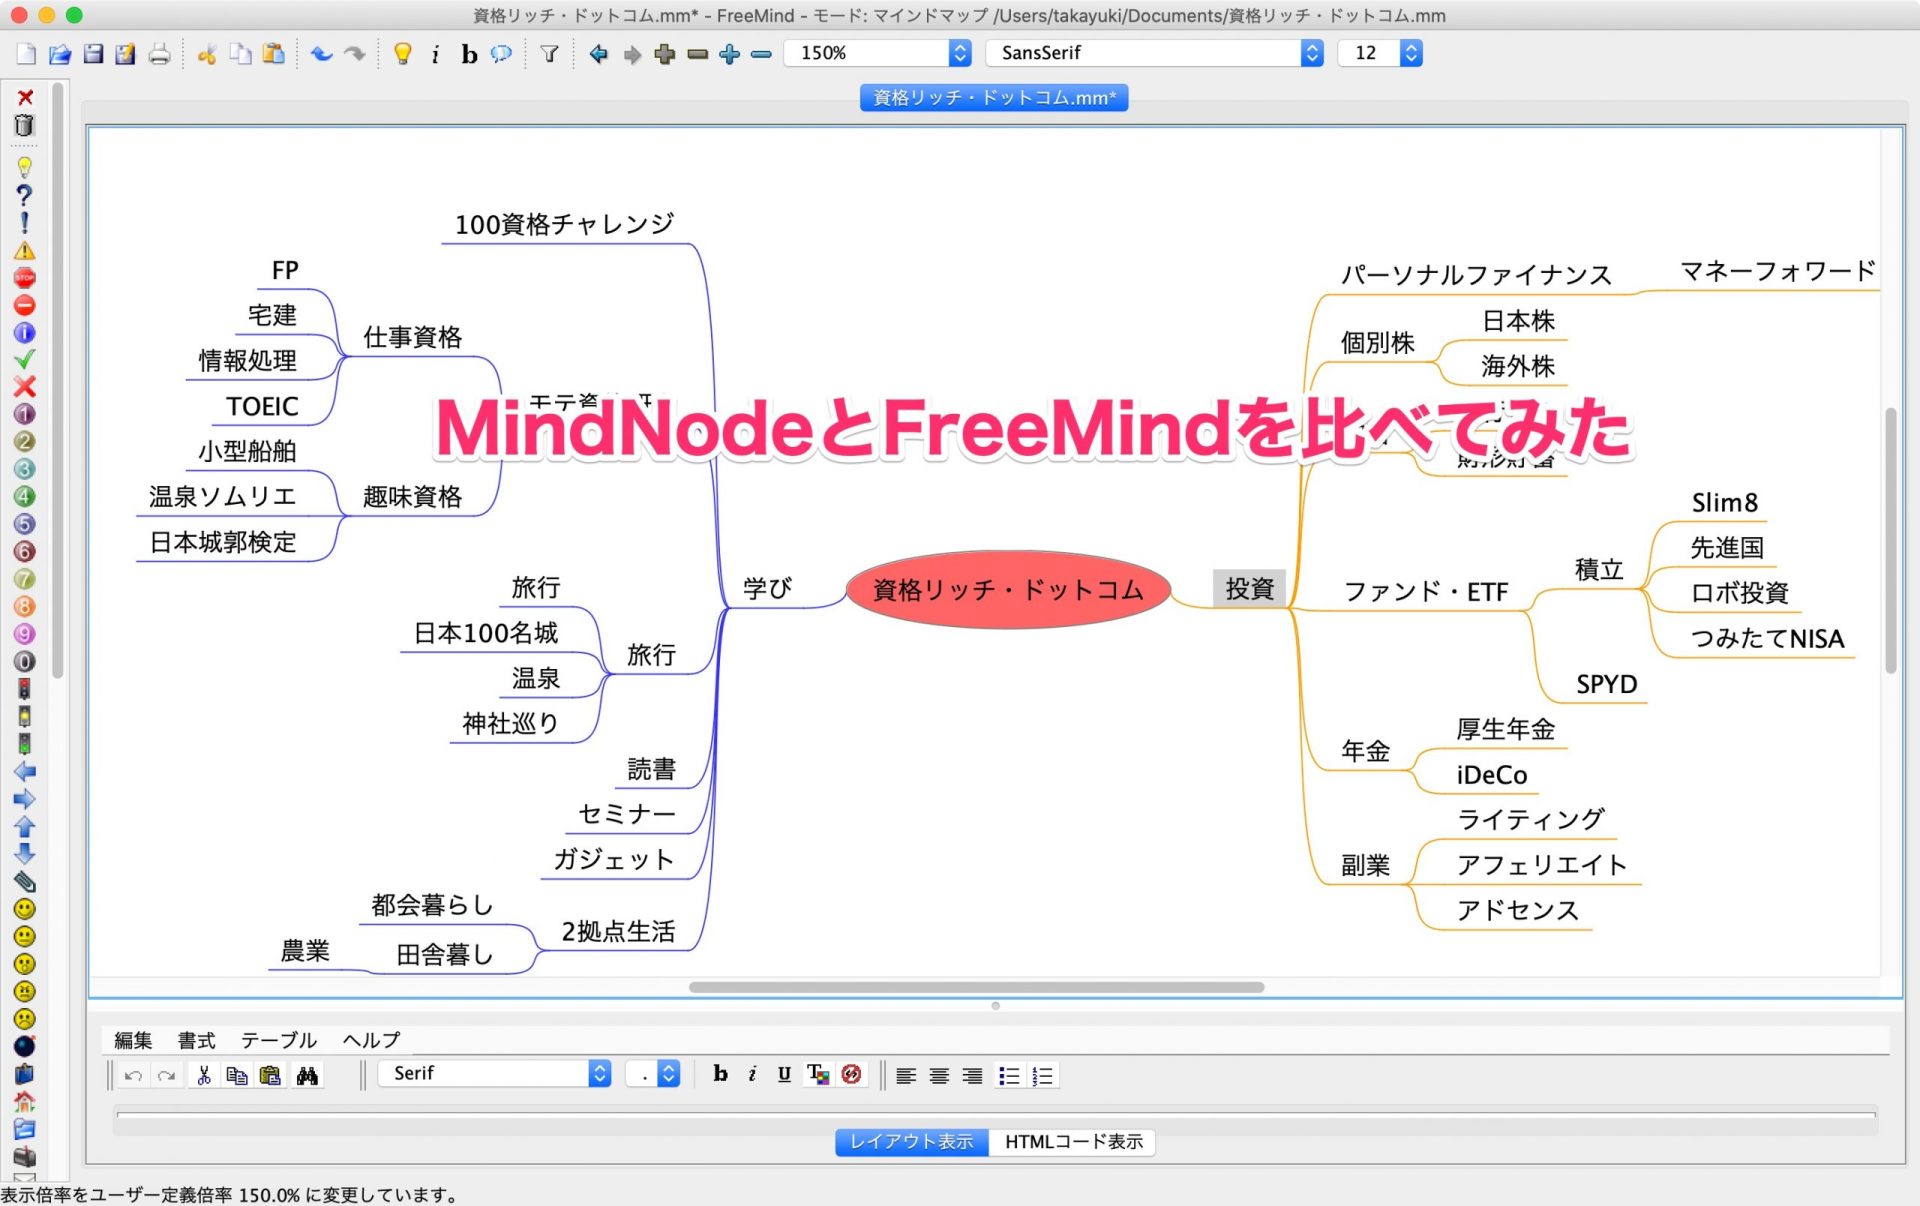Add the green check mark icon

click(25, 360)
